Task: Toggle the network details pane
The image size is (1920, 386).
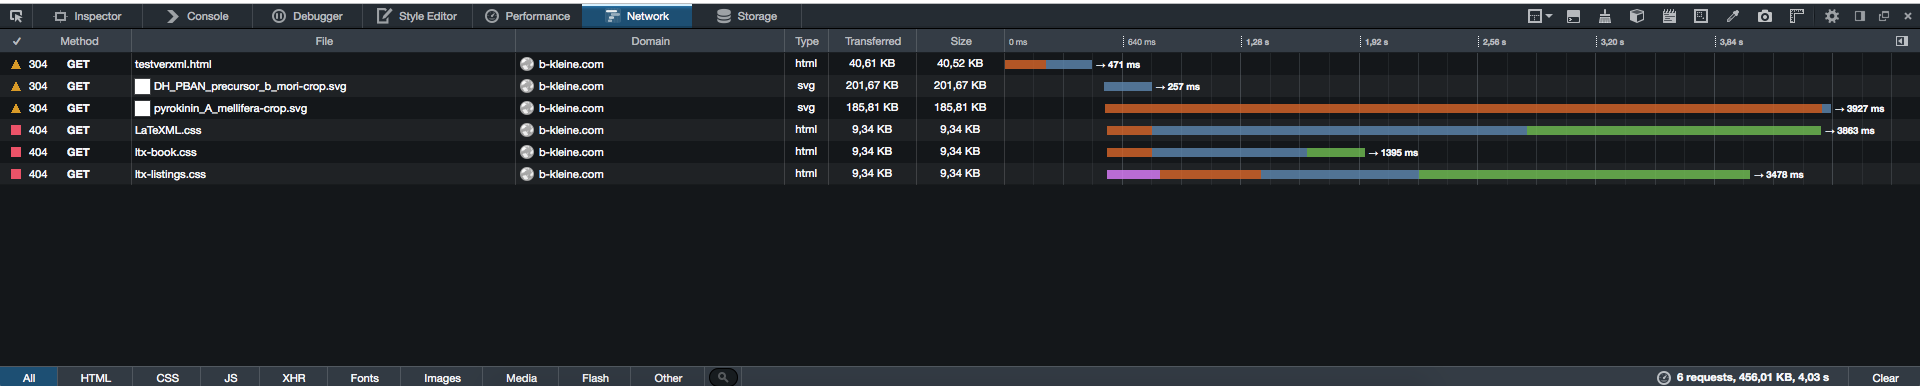Action: tap(1902, 41)
